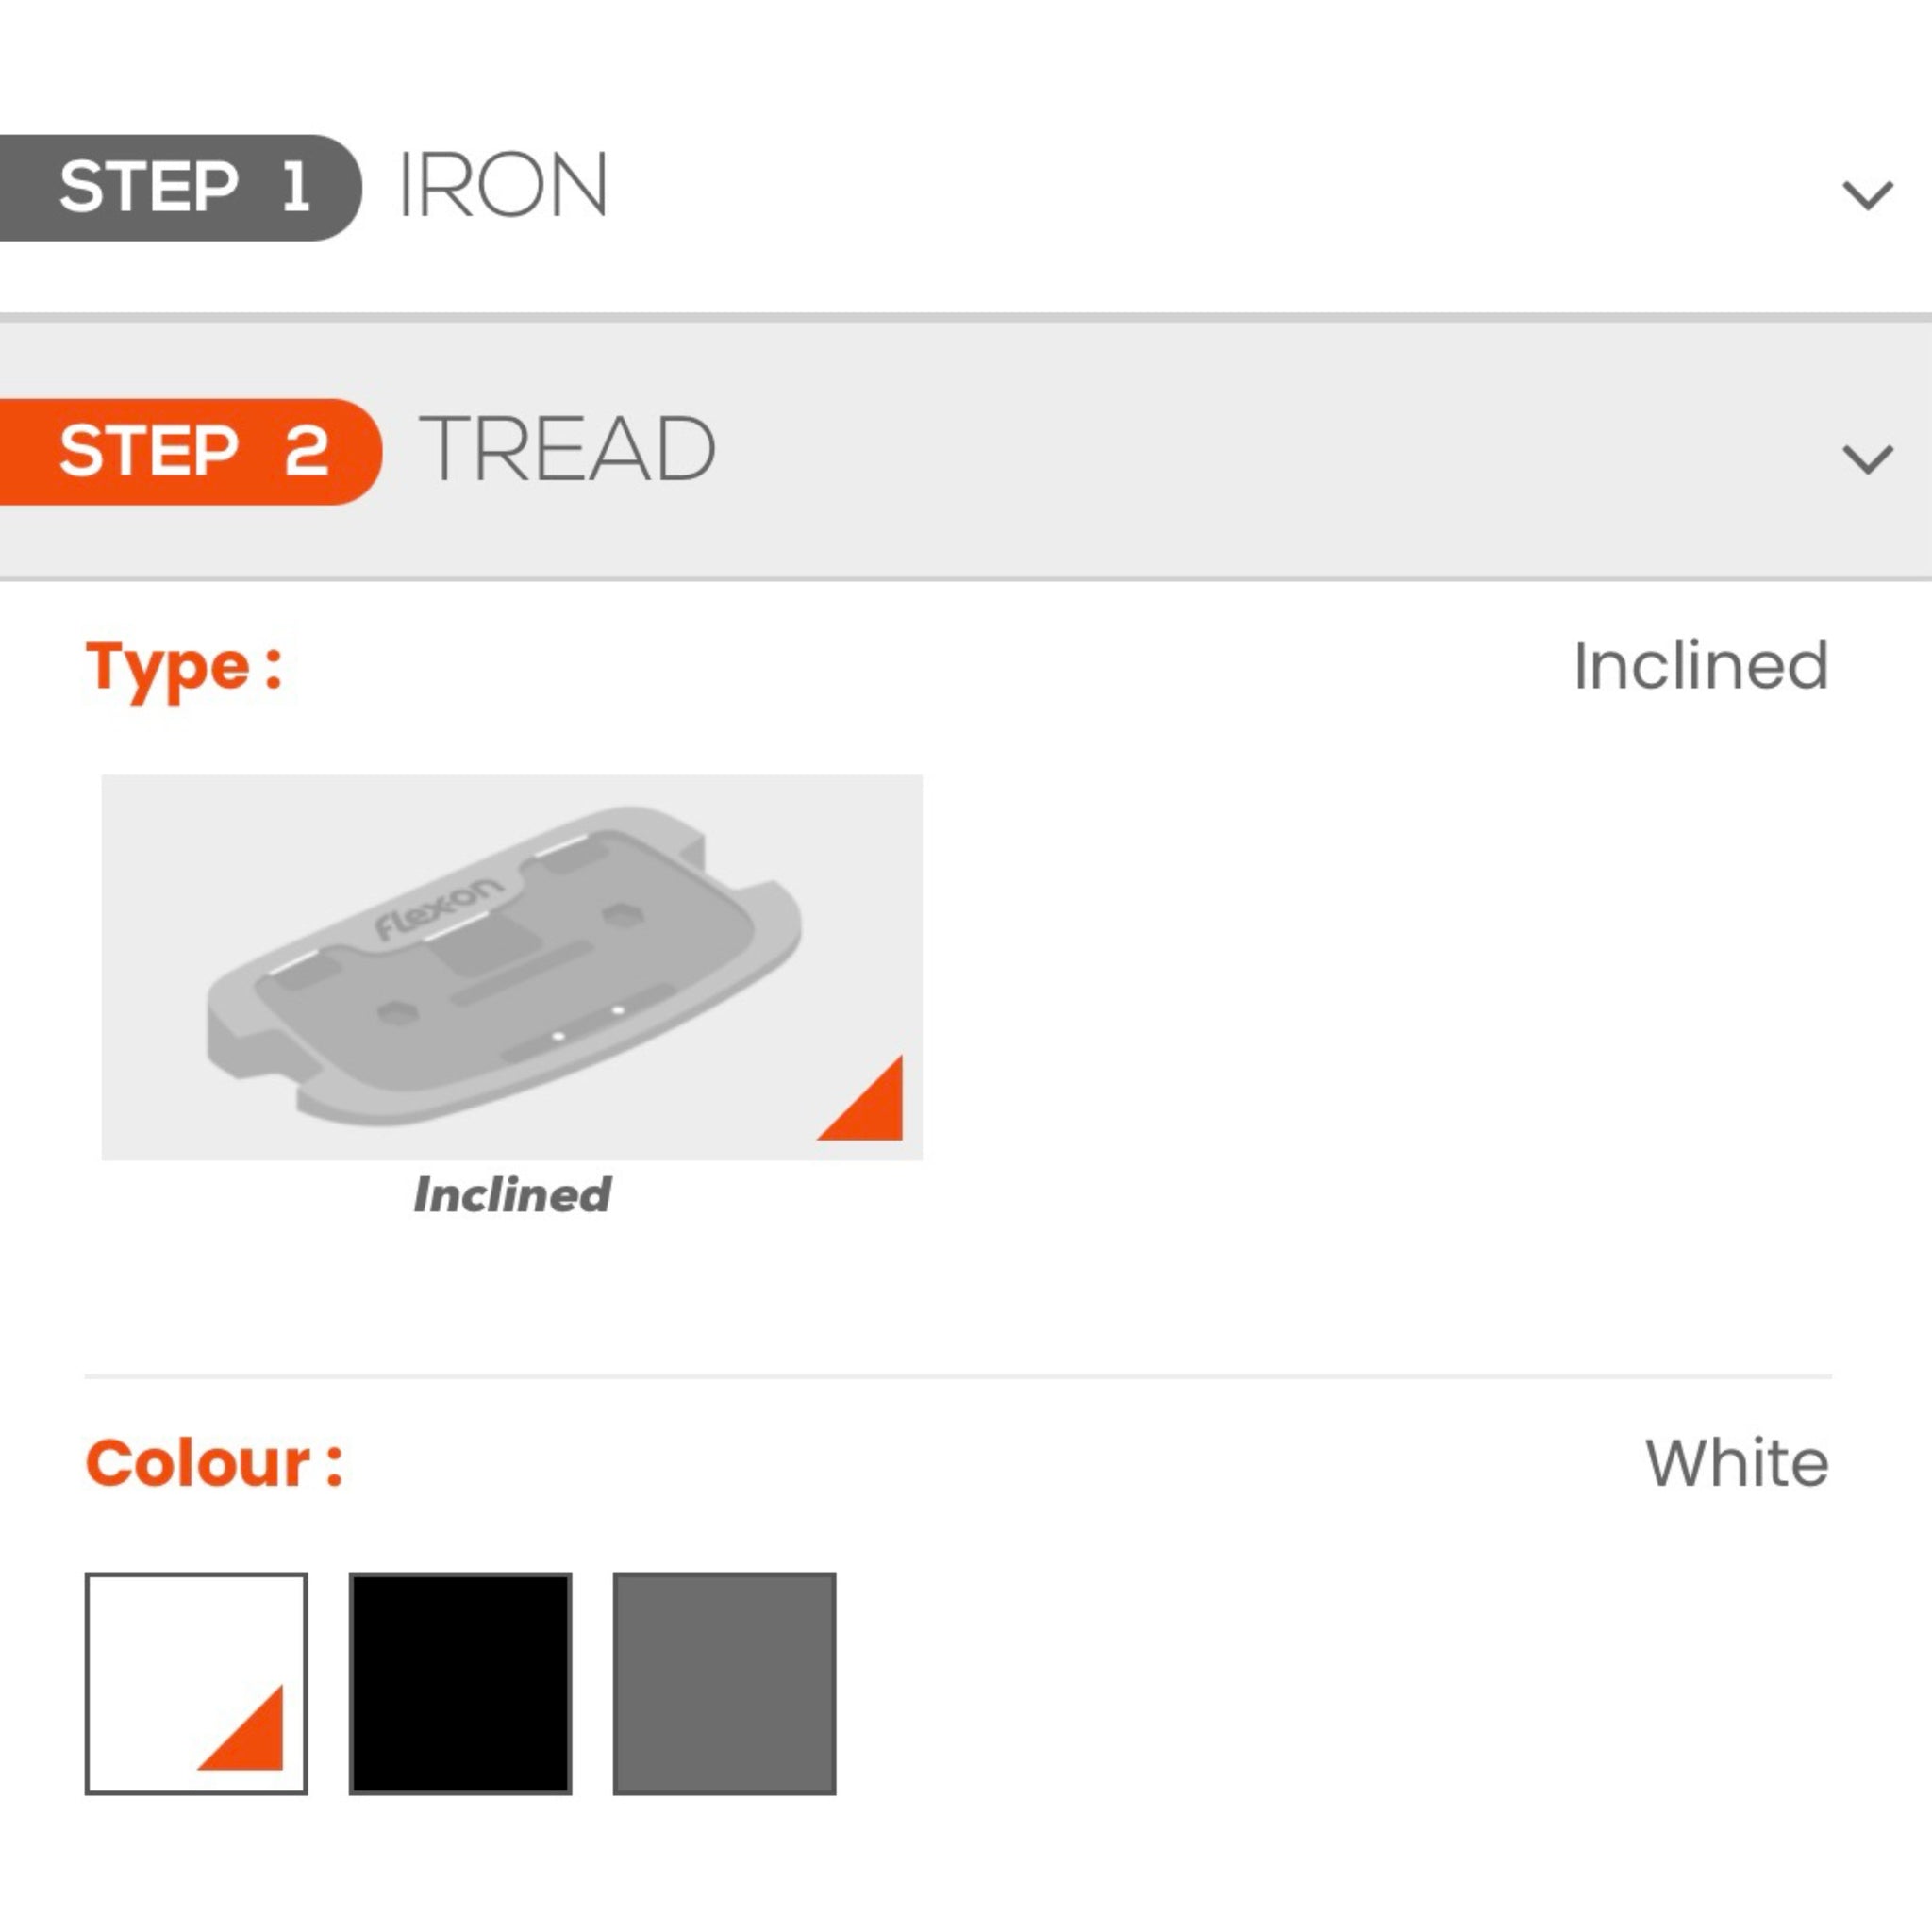
Task: Click the orange Type: label
Action: tap(184, 667)
